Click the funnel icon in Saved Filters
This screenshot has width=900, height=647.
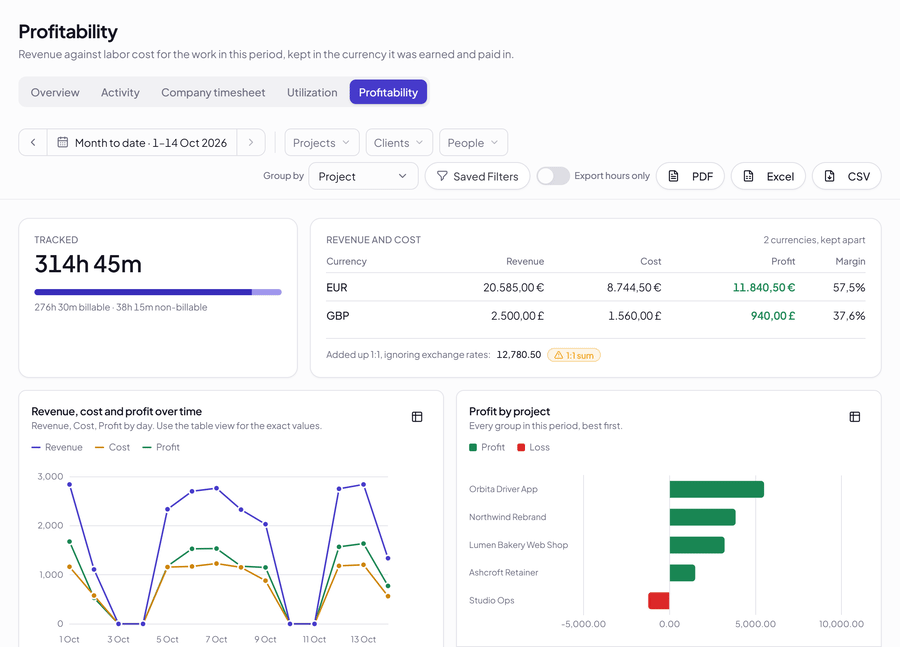tap(442, 176)
